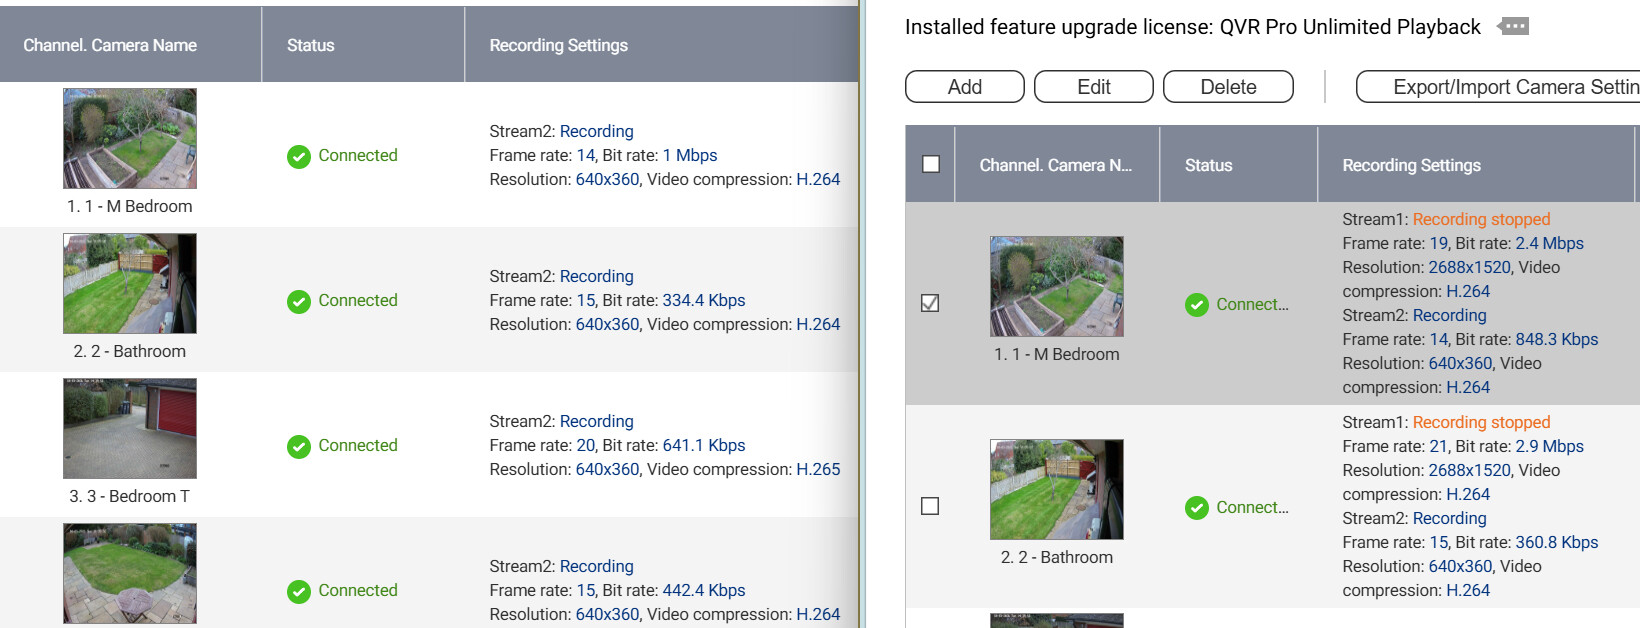This screenshot has height=628, width=1640.
Task: Sort by Status column header in right table
Action: (x=1208, y=165)
